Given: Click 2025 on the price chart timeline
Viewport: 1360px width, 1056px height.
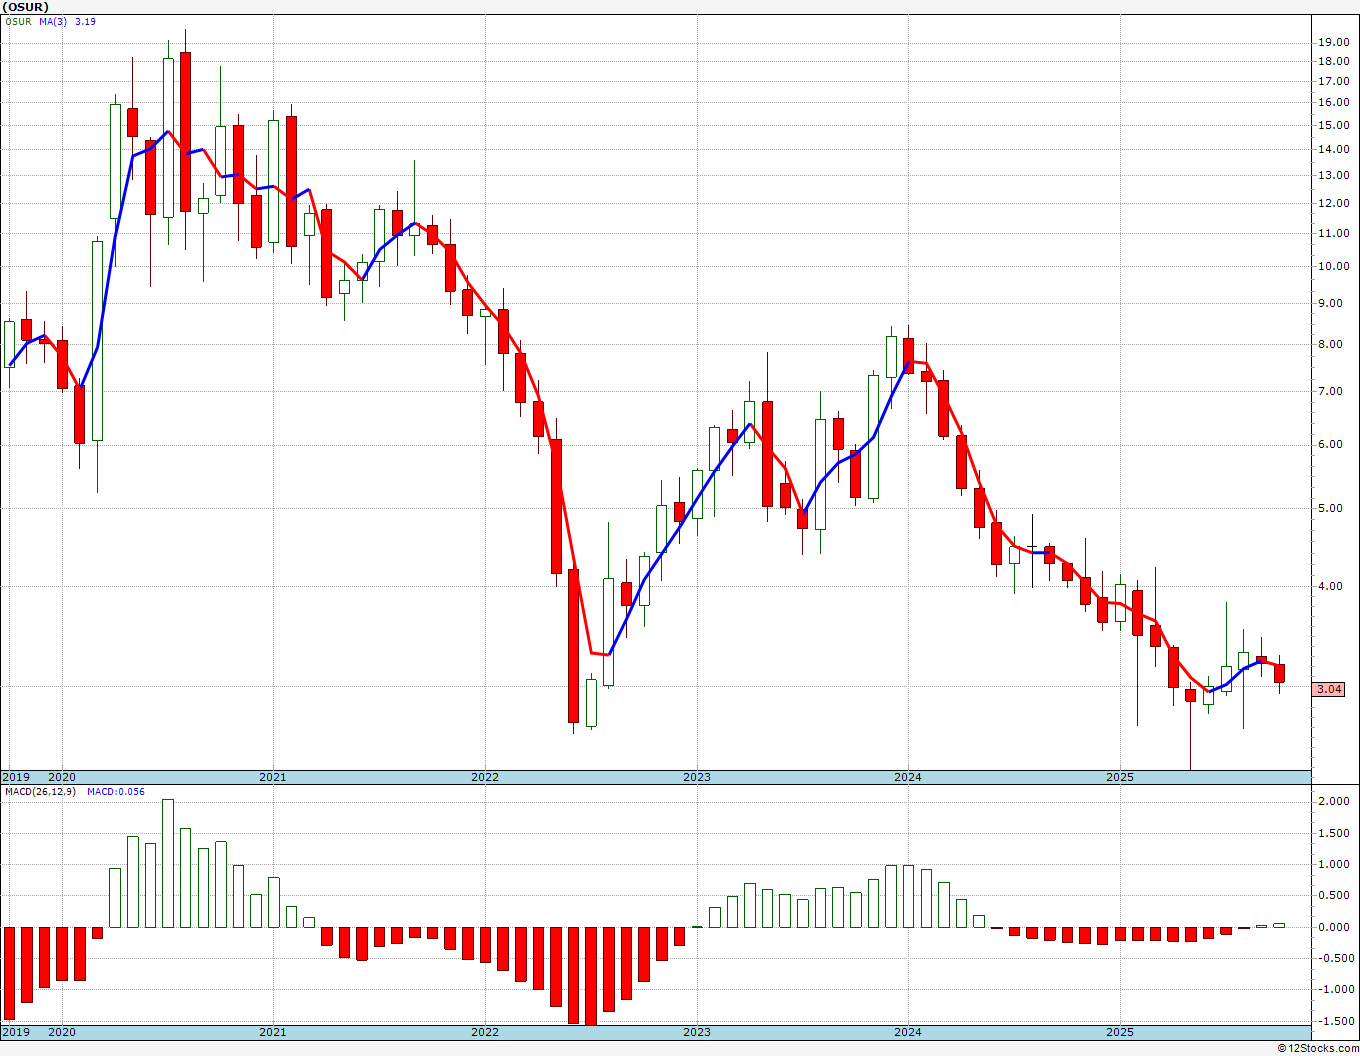Looking at the screenshot, I should 1120,777.
